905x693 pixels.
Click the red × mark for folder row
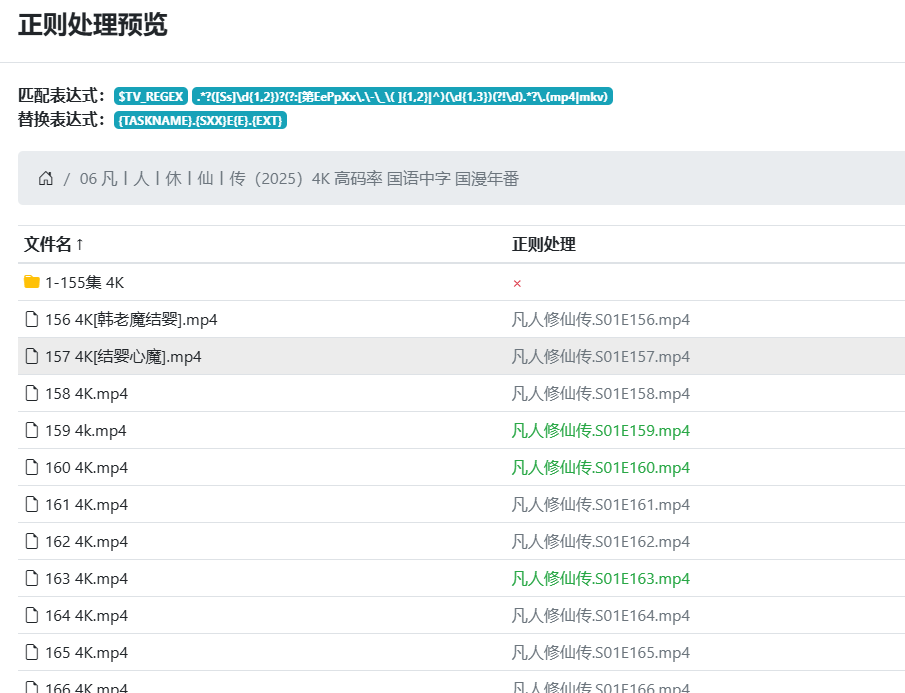tap(517, 283)
